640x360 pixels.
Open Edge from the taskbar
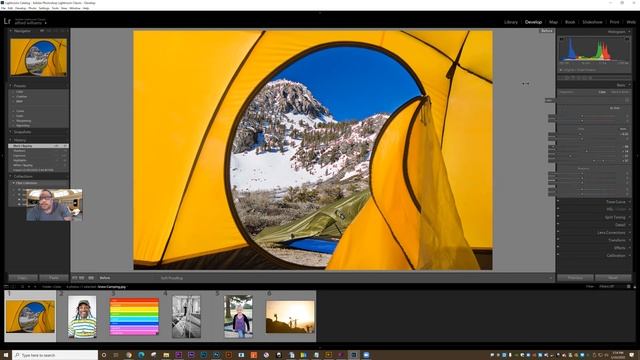pyautogui.click(x=141, y=355)
